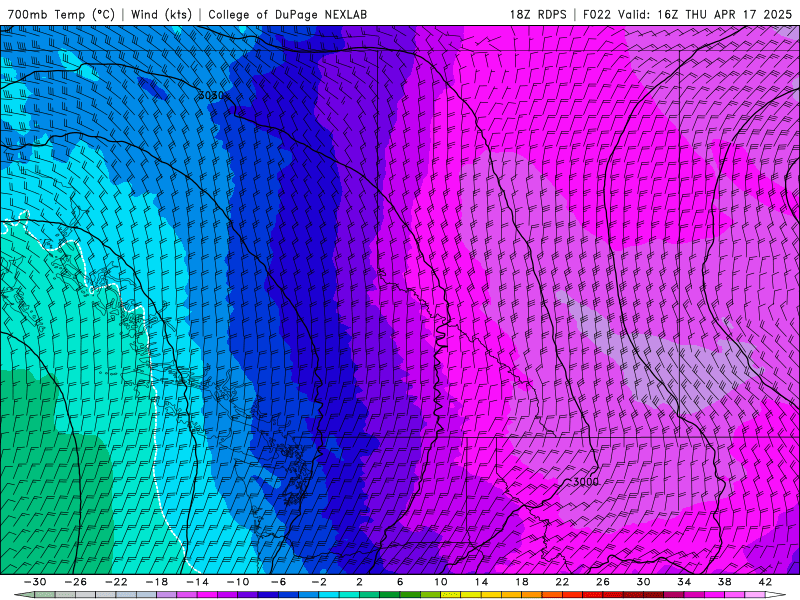Click the '18Z RDPS' model label
The width and height of the screenshot is (800, 600).
click(x=538, y=14)
